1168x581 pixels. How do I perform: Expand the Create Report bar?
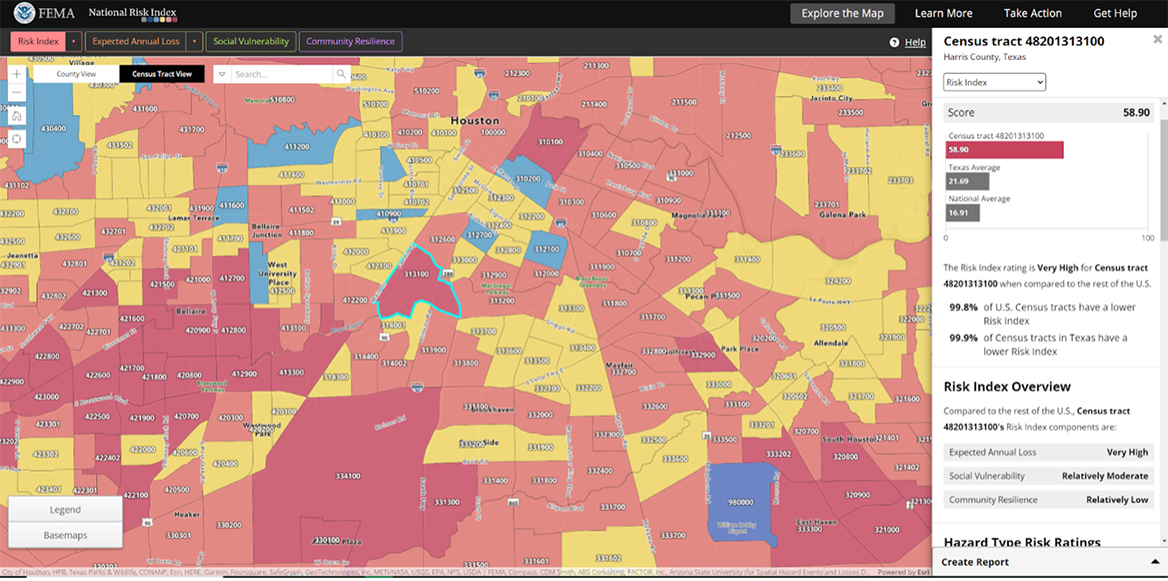1050,562
